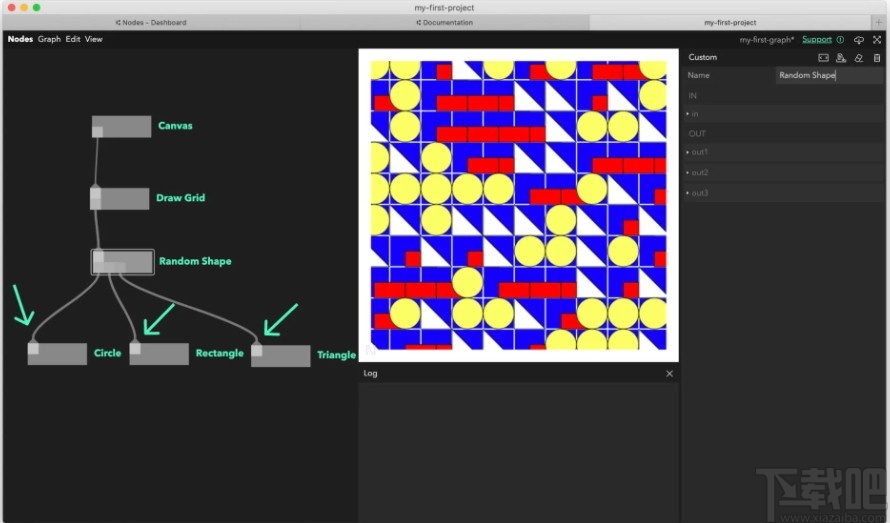Open the Edit menu

(x=73, y=39)
